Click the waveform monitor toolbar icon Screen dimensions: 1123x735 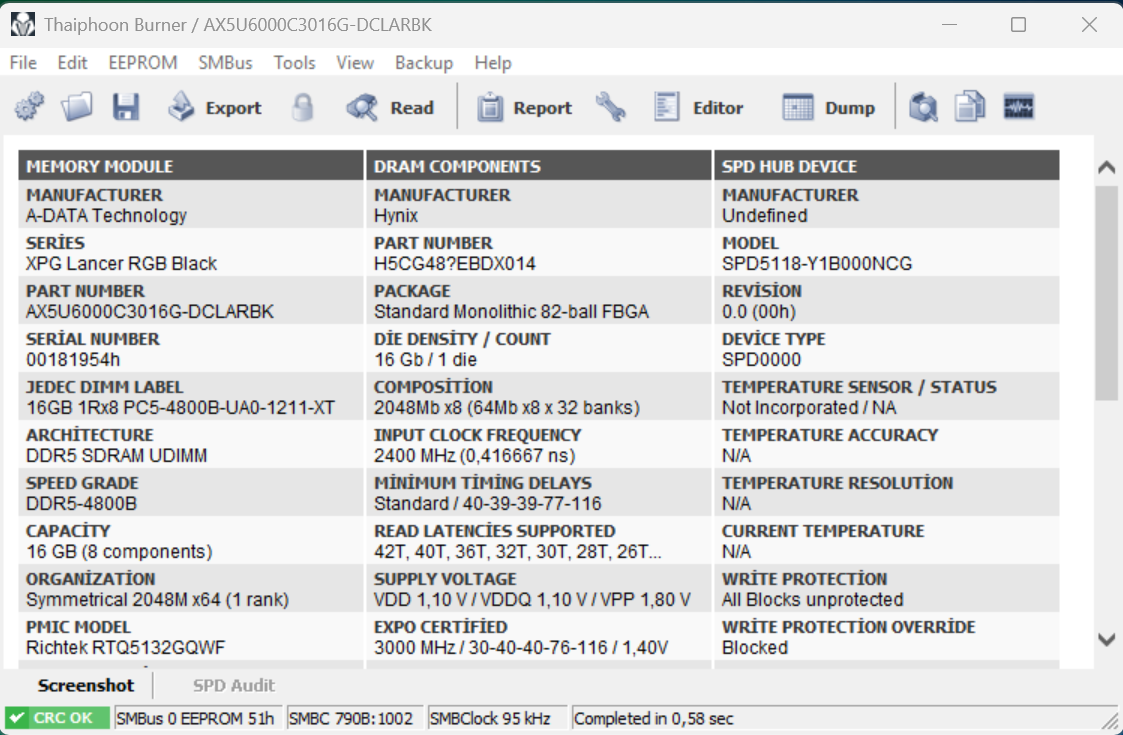tap(1018, 107)
